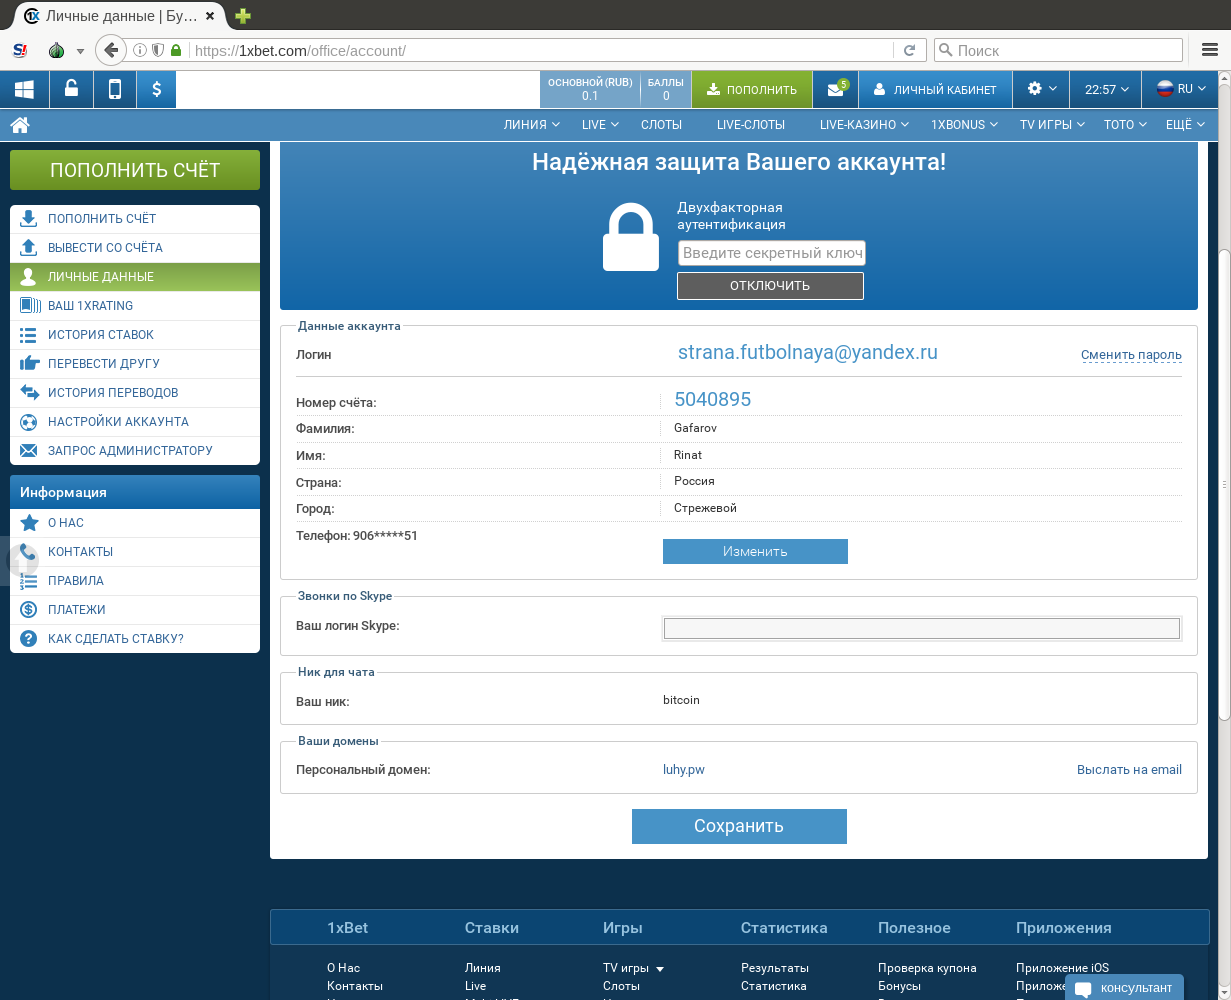
Task: Click the green onion Tor icon
Action: pos(57,50)
